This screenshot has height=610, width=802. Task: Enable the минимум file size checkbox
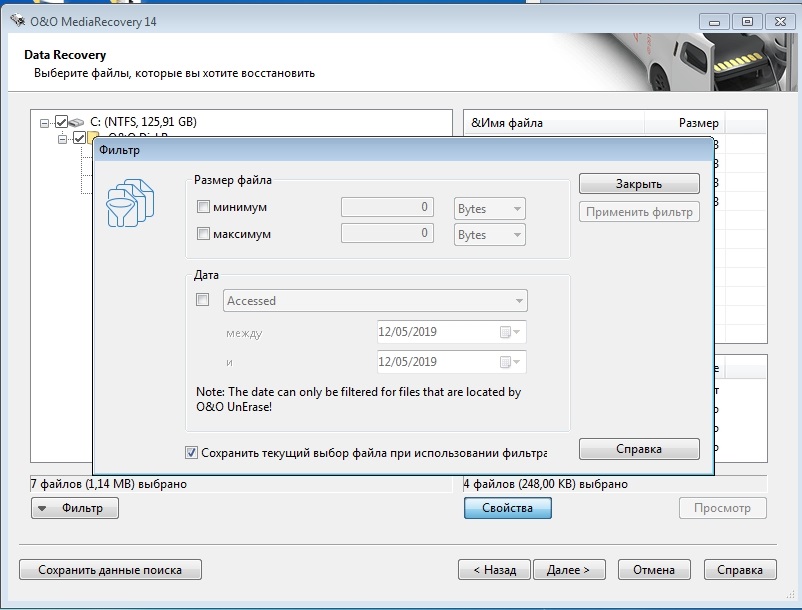pyautogui.click(x=203, y=207)
